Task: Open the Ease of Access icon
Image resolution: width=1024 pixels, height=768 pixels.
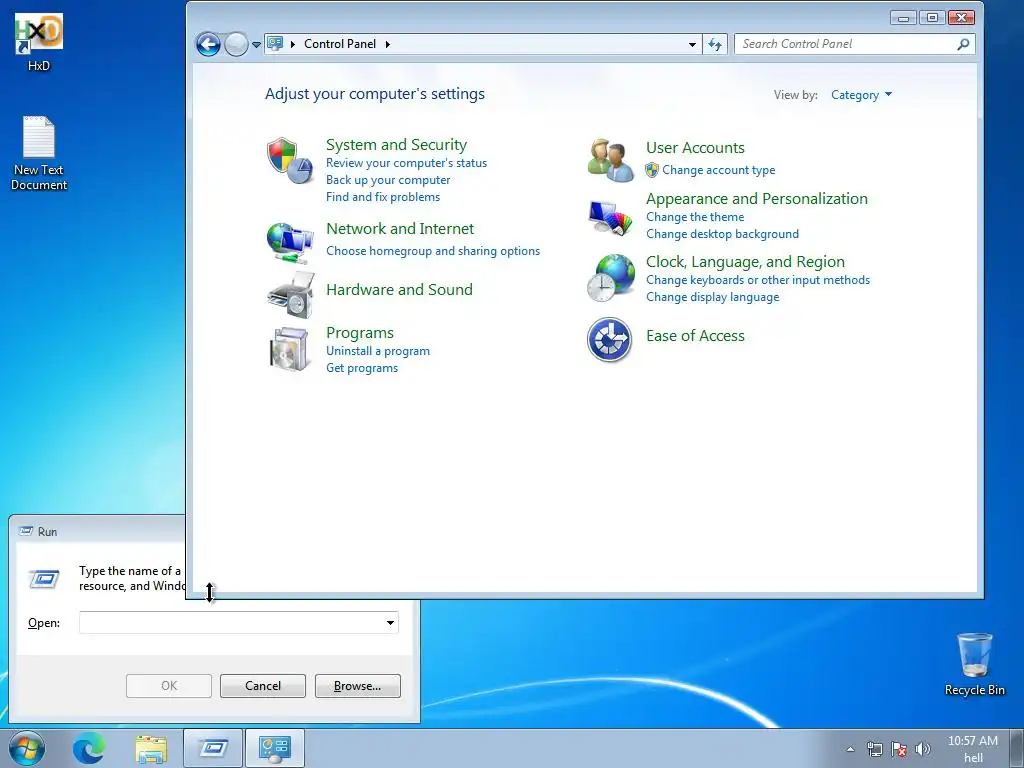Action: (x=609, y=340)
